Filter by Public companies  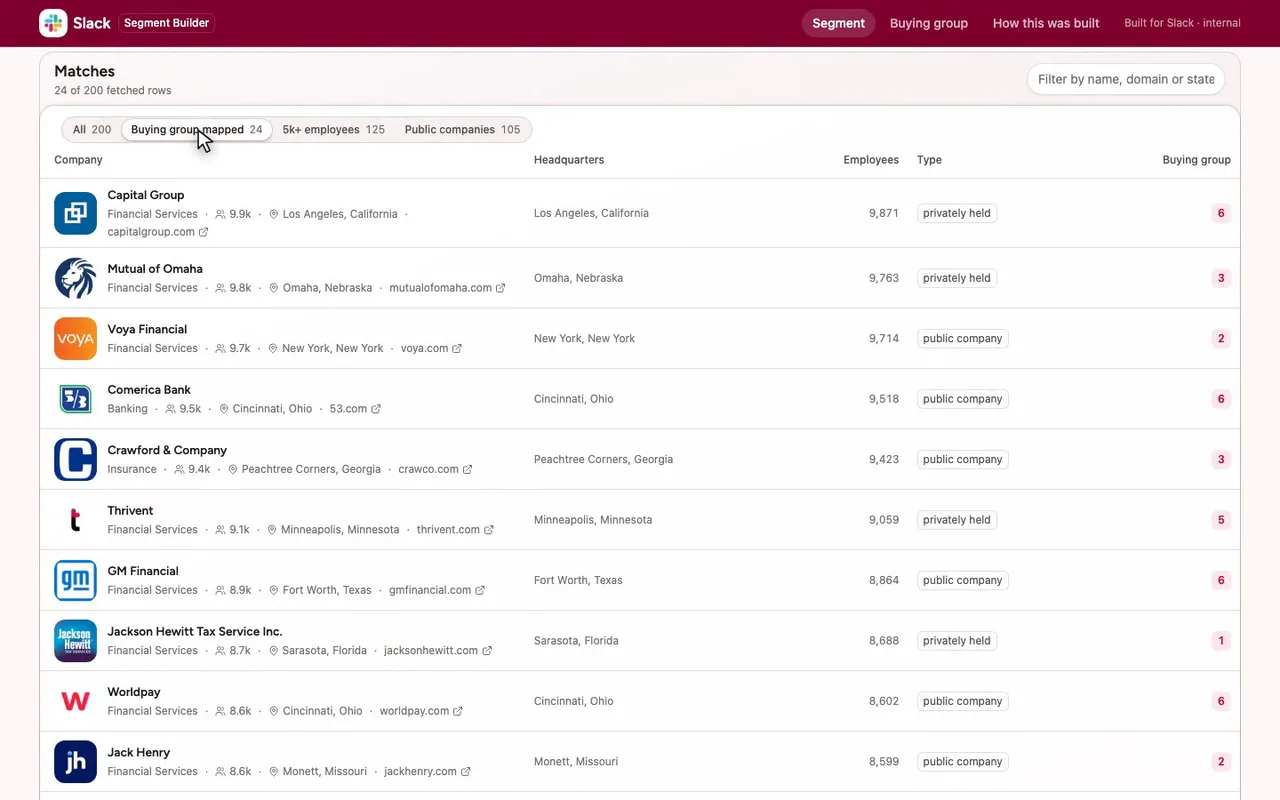coord(462,130)
